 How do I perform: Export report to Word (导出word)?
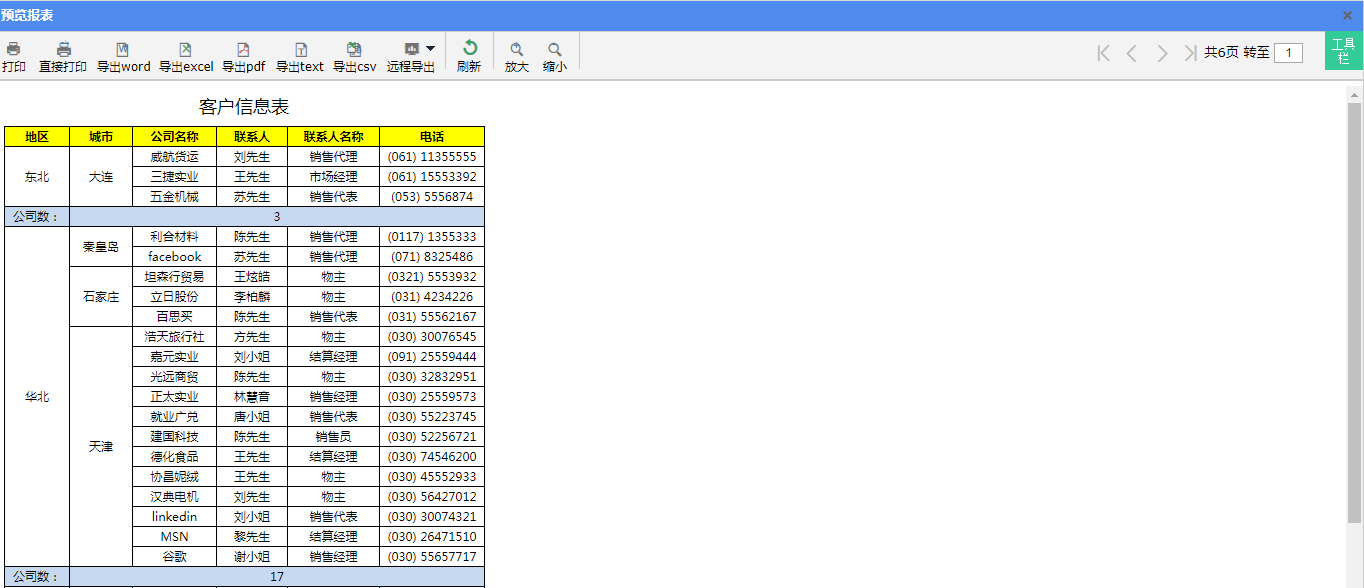123,50
